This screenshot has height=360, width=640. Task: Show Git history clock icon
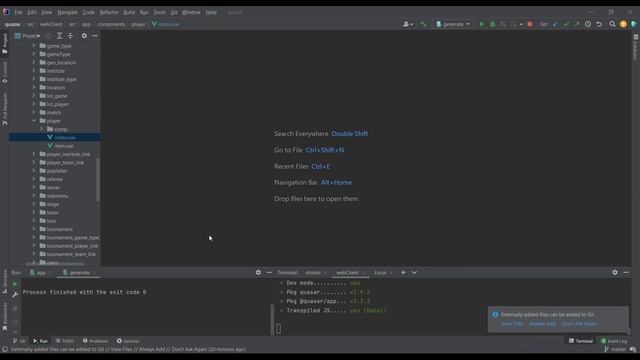[588, 24]
